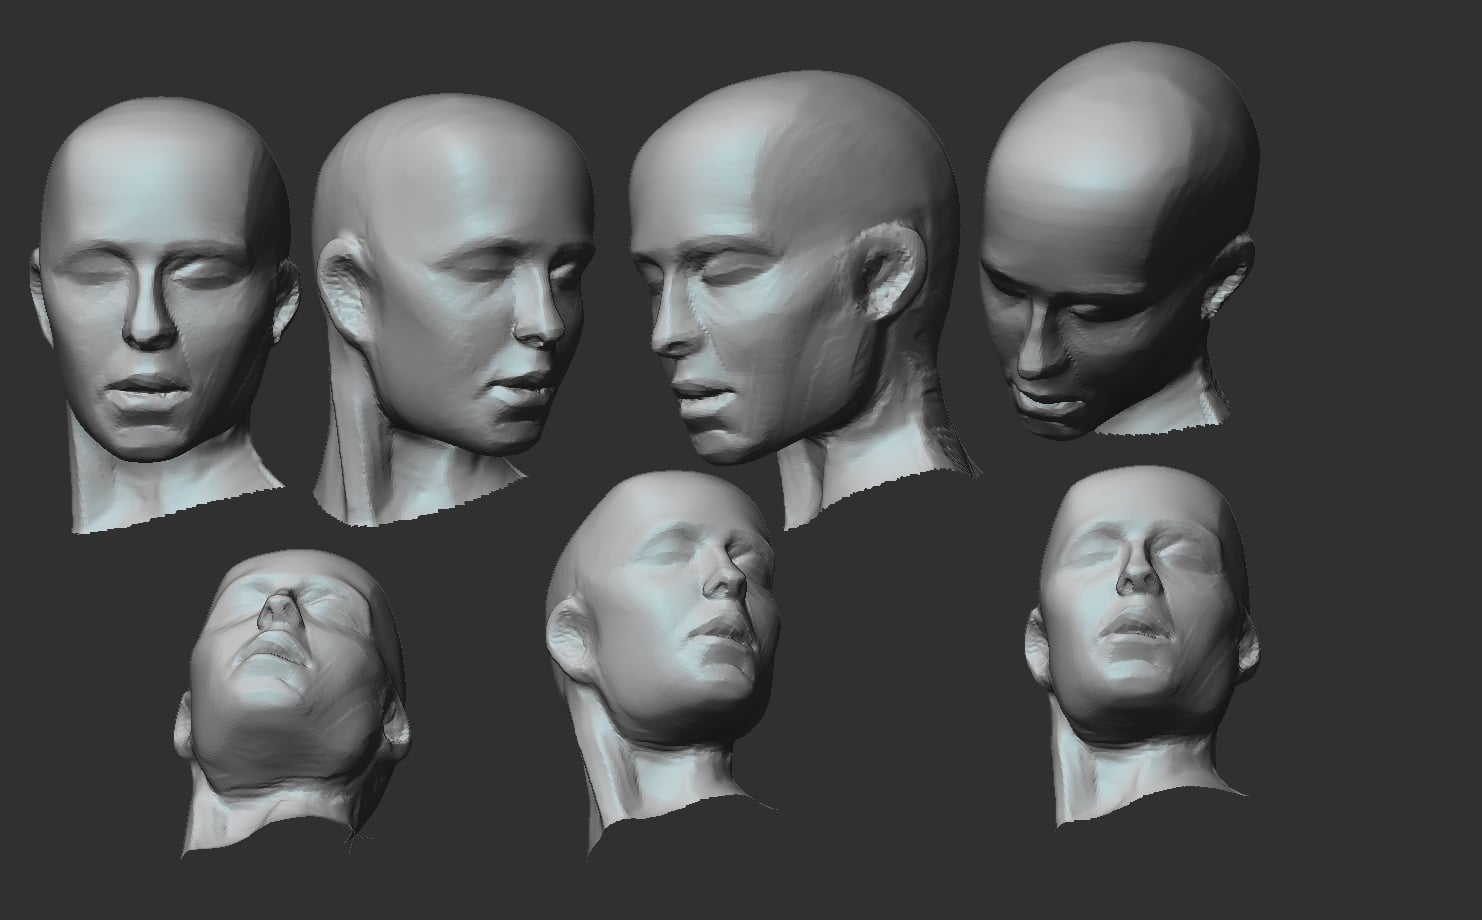Click the parted lips of front-facing head
This screenshot has width=1482, height=920.
tap(147, 389)
